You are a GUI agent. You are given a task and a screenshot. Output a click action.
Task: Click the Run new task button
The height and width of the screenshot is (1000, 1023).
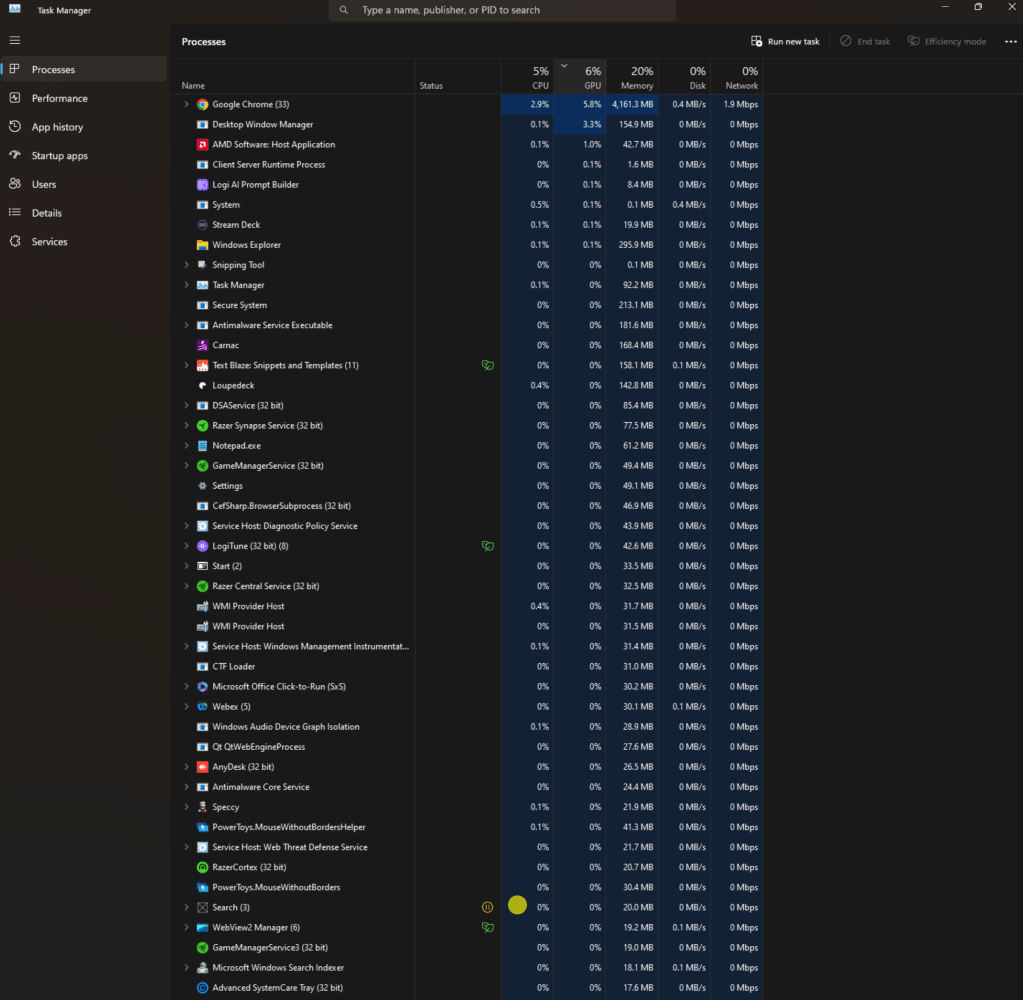(x=785, y=42)
